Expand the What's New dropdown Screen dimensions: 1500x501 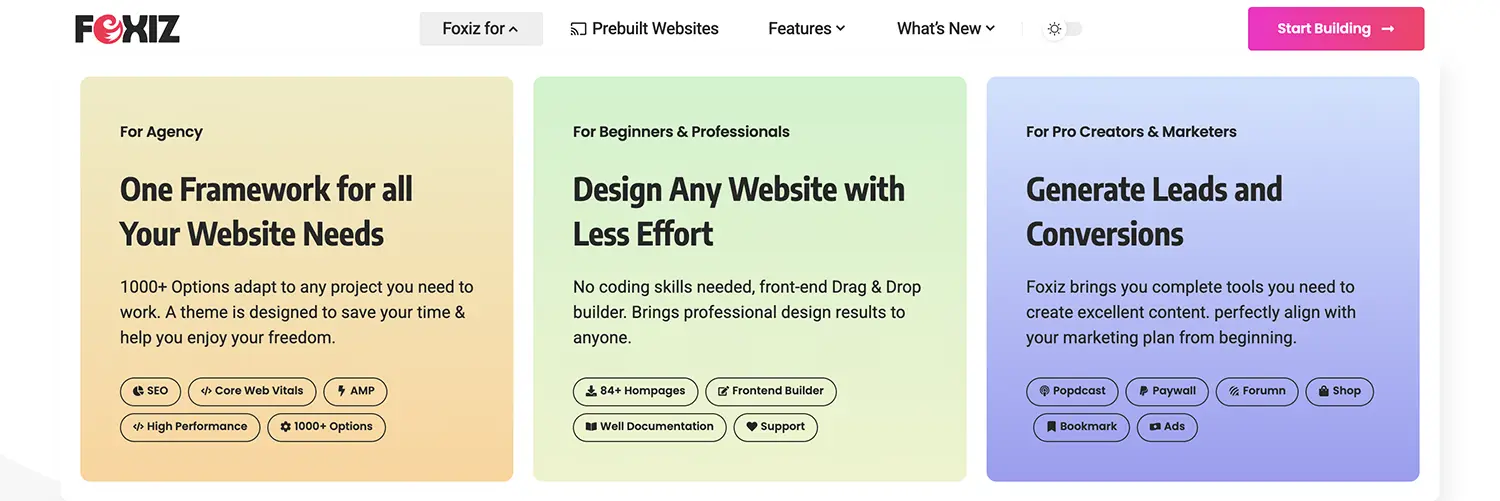click(945, 29)
